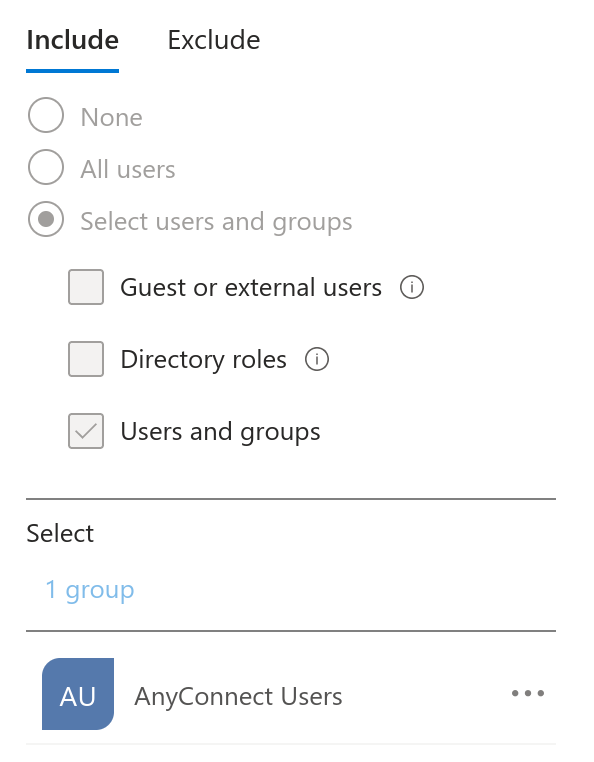Uncheck the Users and groups checkbox

(86, 431)
